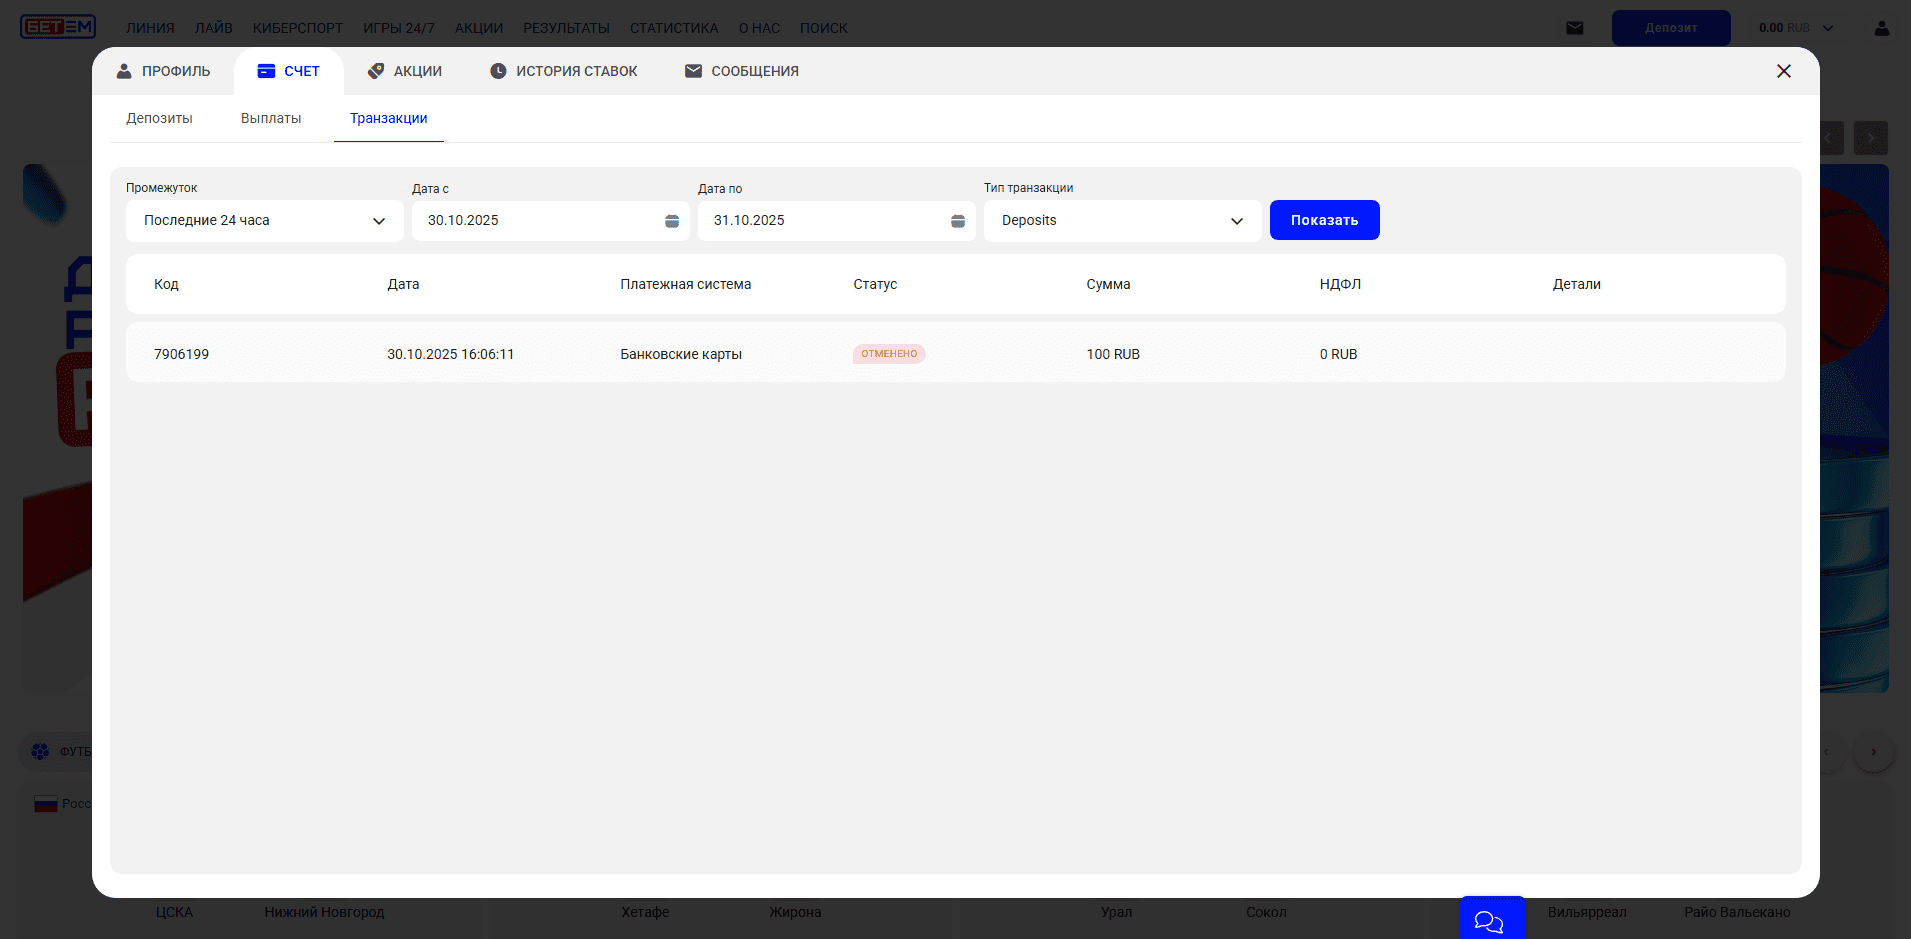Click the profile person icon in modal tabs
The image size is (1911, 939).
(x=124, y=71)
